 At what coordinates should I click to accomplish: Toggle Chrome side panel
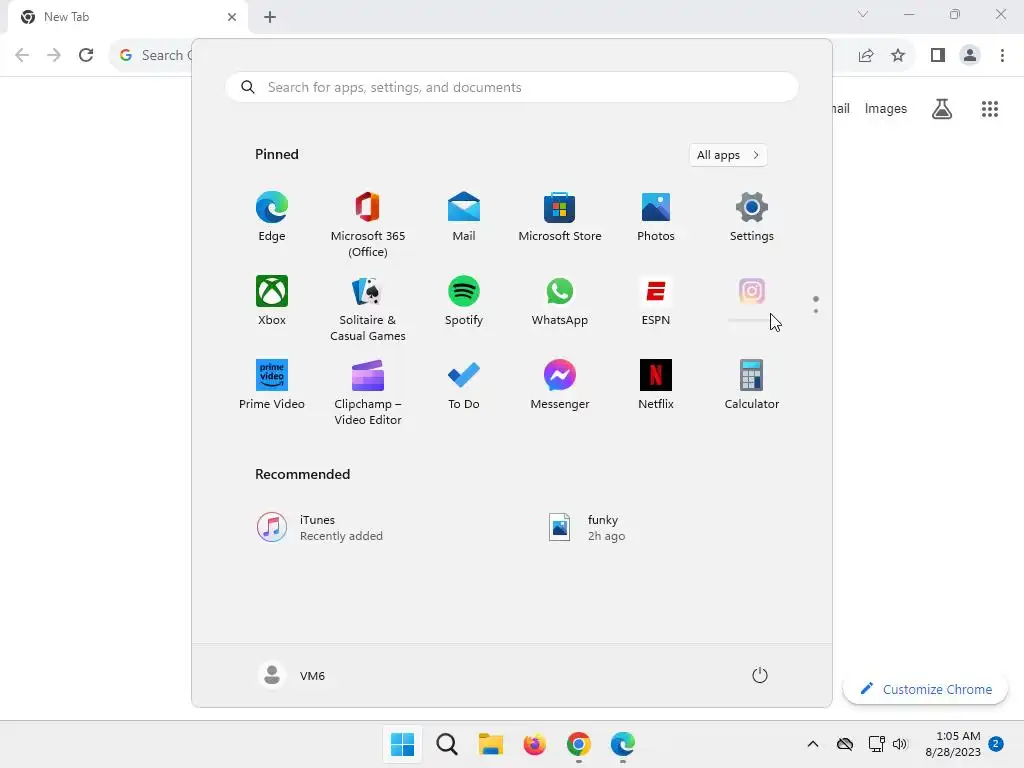point(938,56)
